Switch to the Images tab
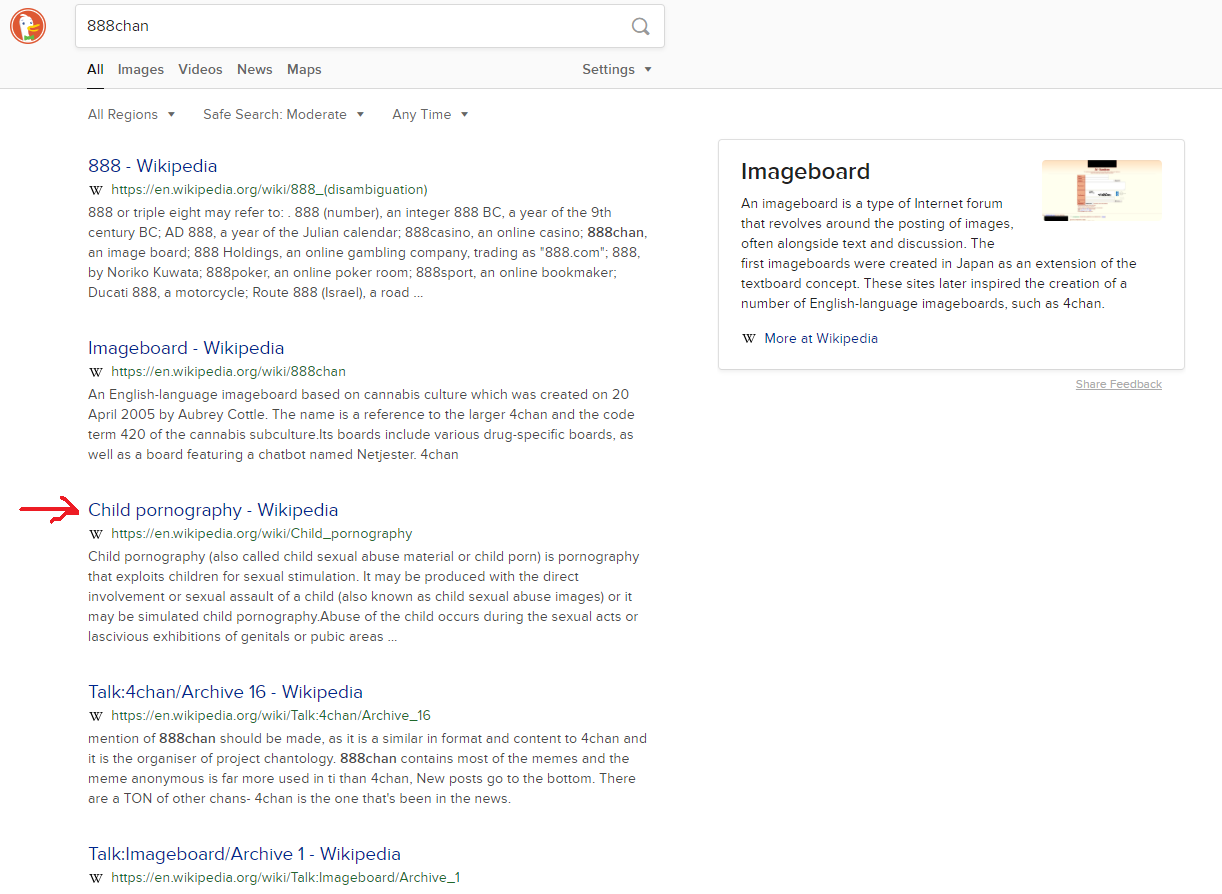The height and width of the screenshot is (894, 1222). [x=141, y=70]
